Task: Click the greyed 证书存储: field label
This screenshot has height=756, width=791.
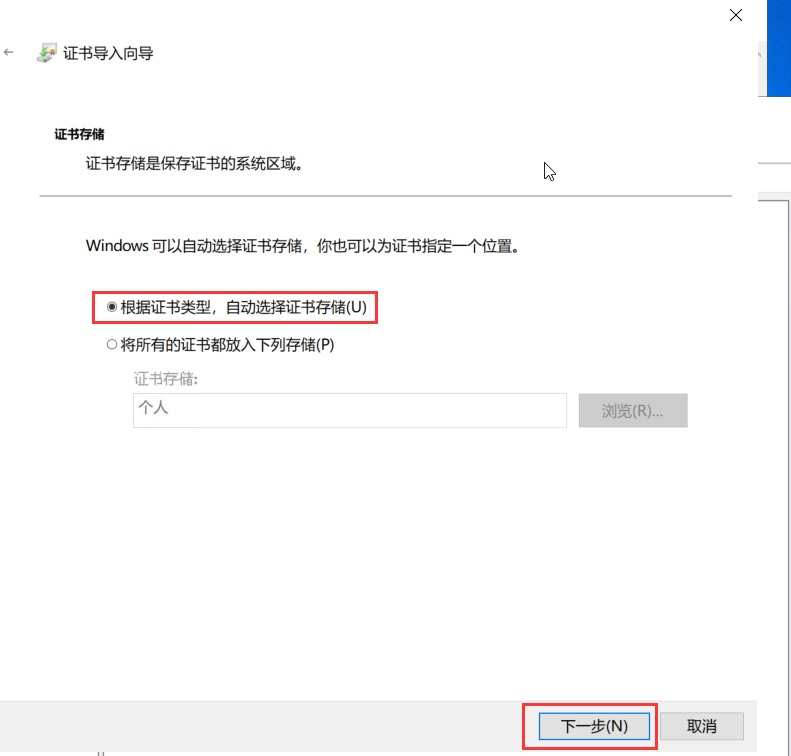Action: 165,379
